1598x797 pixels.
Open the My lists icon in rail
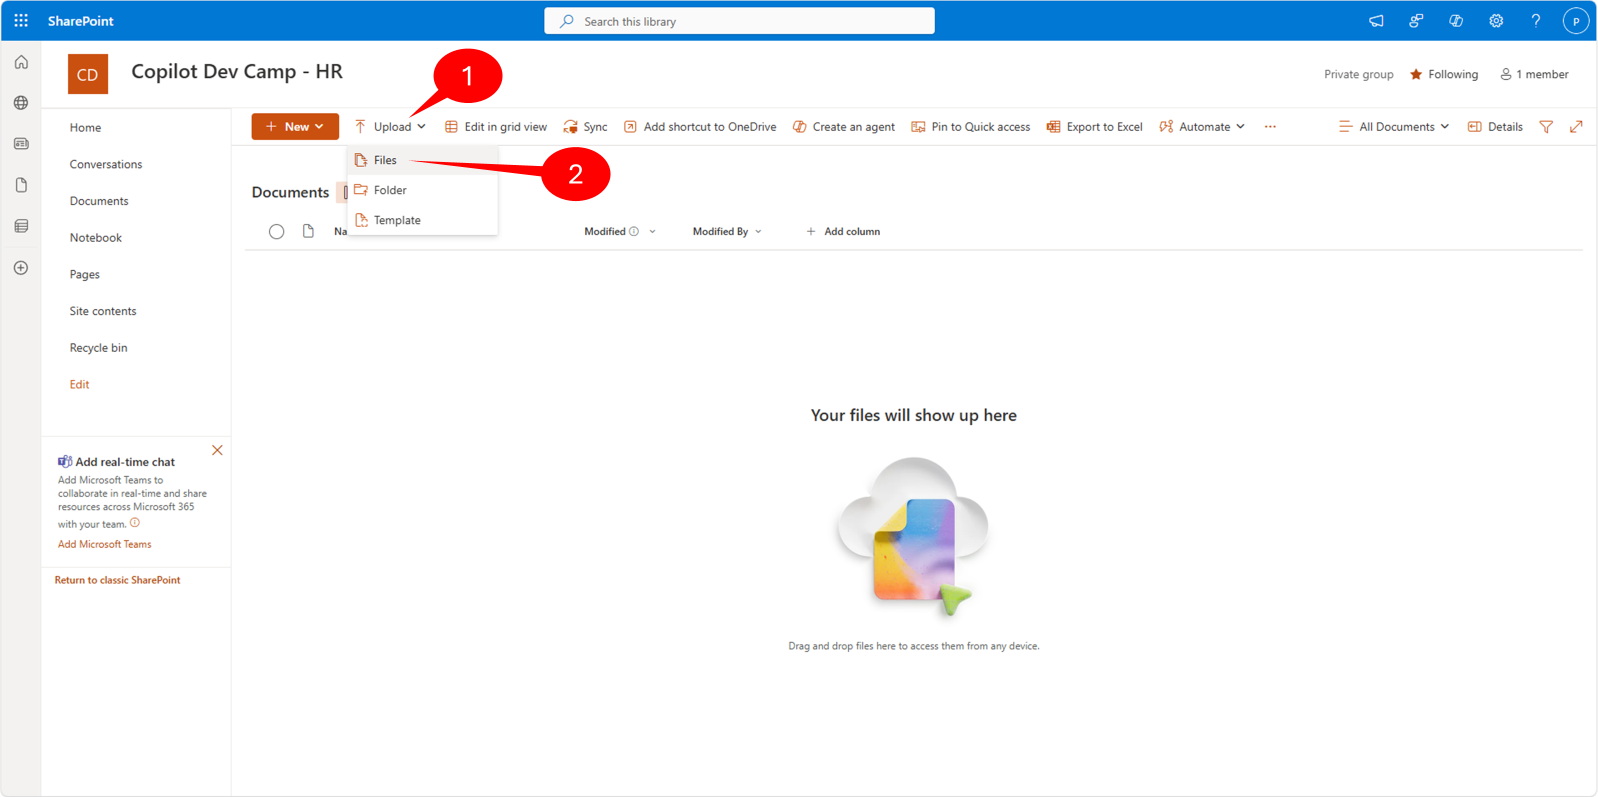[21, 226]
